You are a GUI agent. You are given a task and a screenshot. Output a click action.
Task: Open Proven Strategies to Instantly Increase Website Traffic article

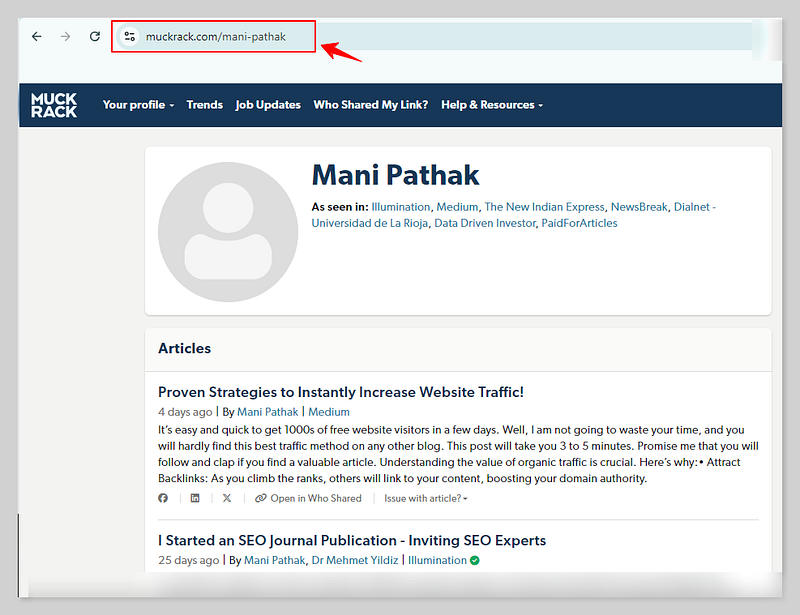click(x=341, y=392)
